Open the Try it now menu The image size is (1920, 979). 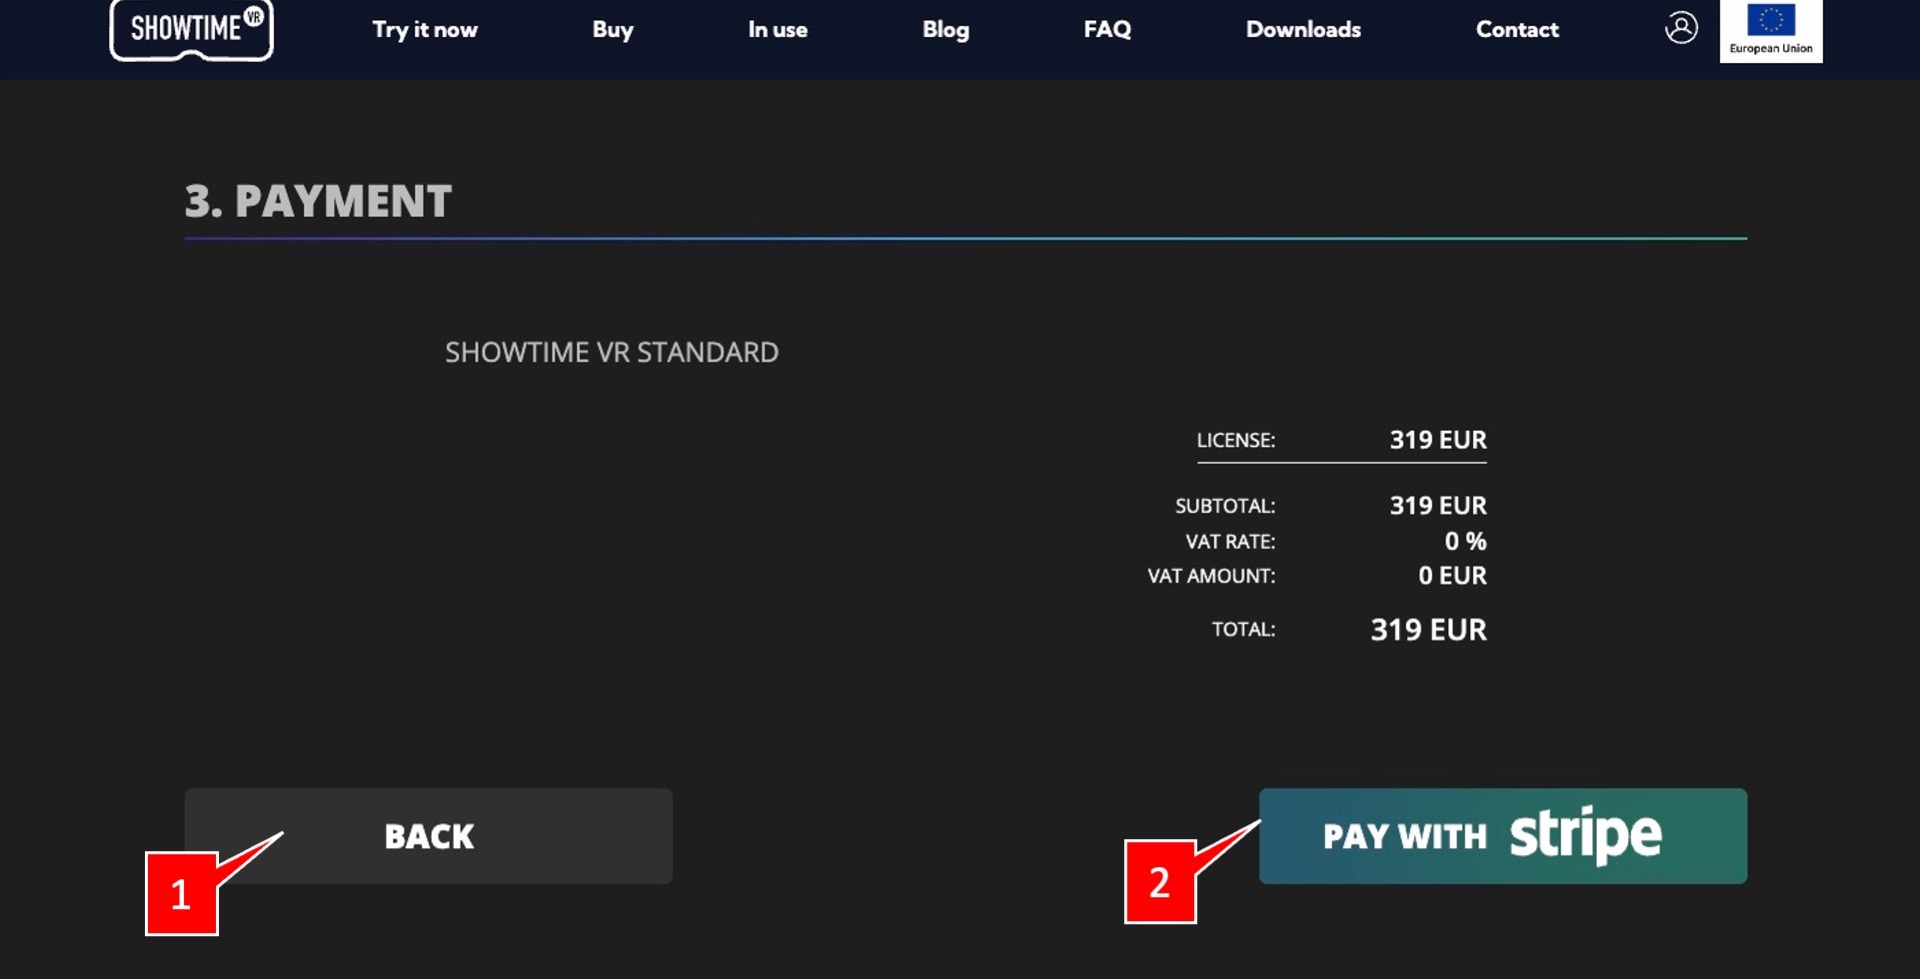425,30
